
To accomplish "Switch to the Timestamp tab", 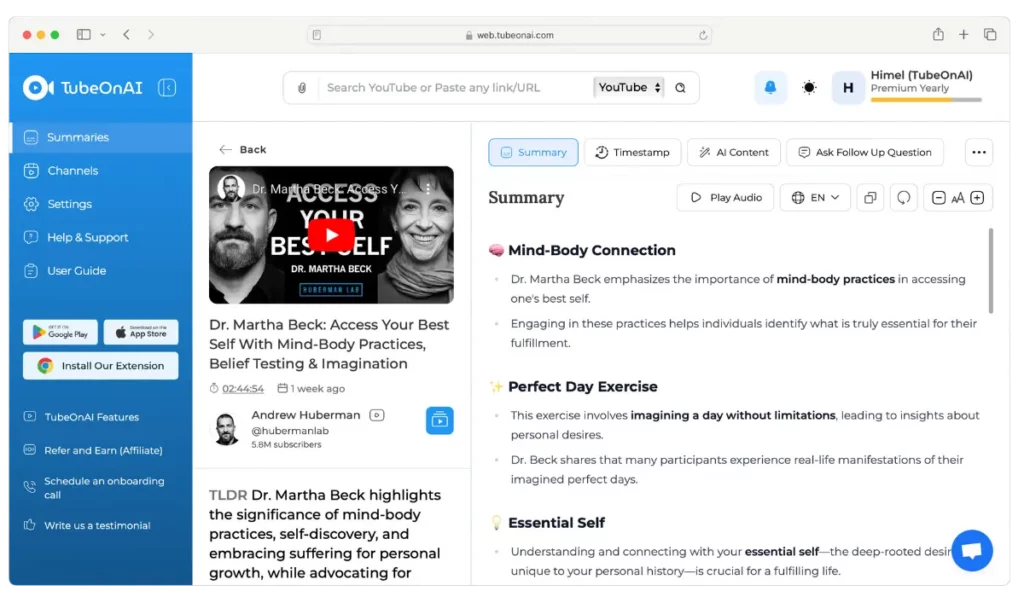I will point(632,152).
